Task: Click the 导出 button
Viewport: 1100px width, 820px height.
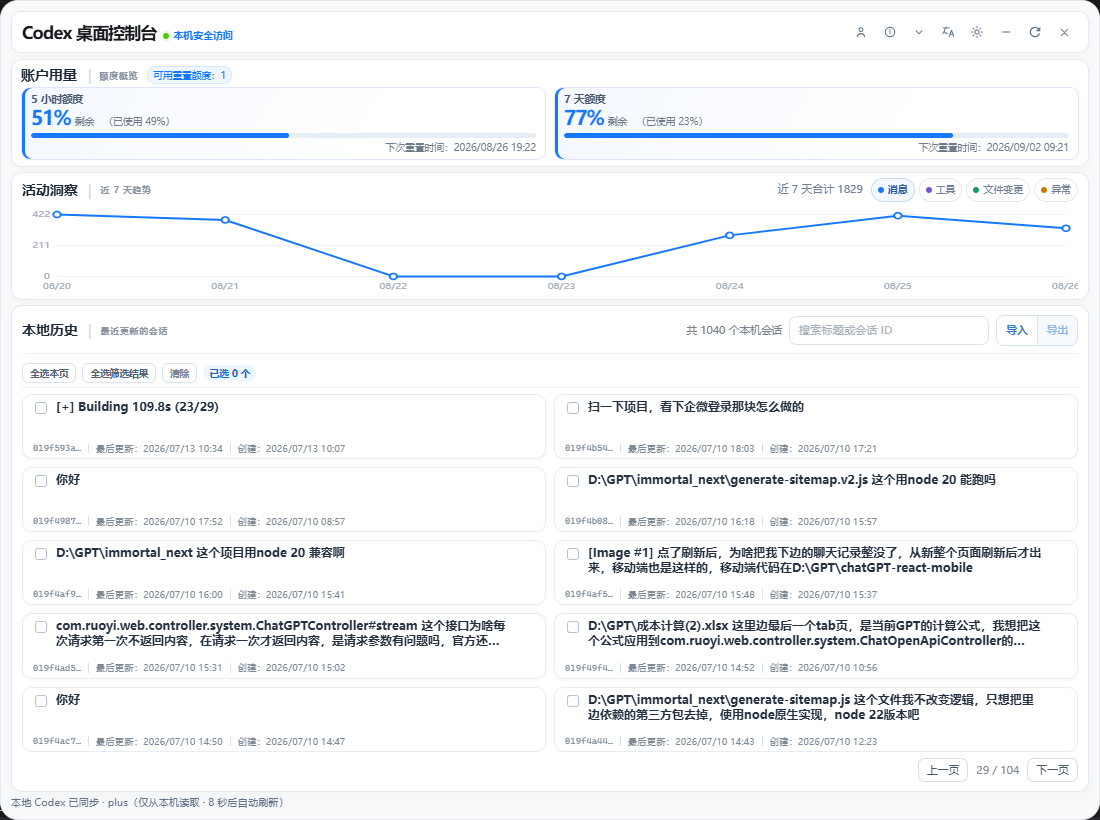Action: [1057, 330]
